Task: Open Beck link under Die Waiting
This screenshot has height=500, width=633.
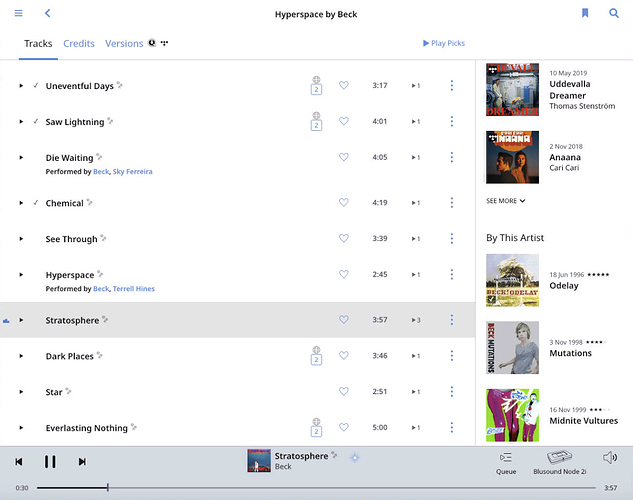Action: point(101,172)
